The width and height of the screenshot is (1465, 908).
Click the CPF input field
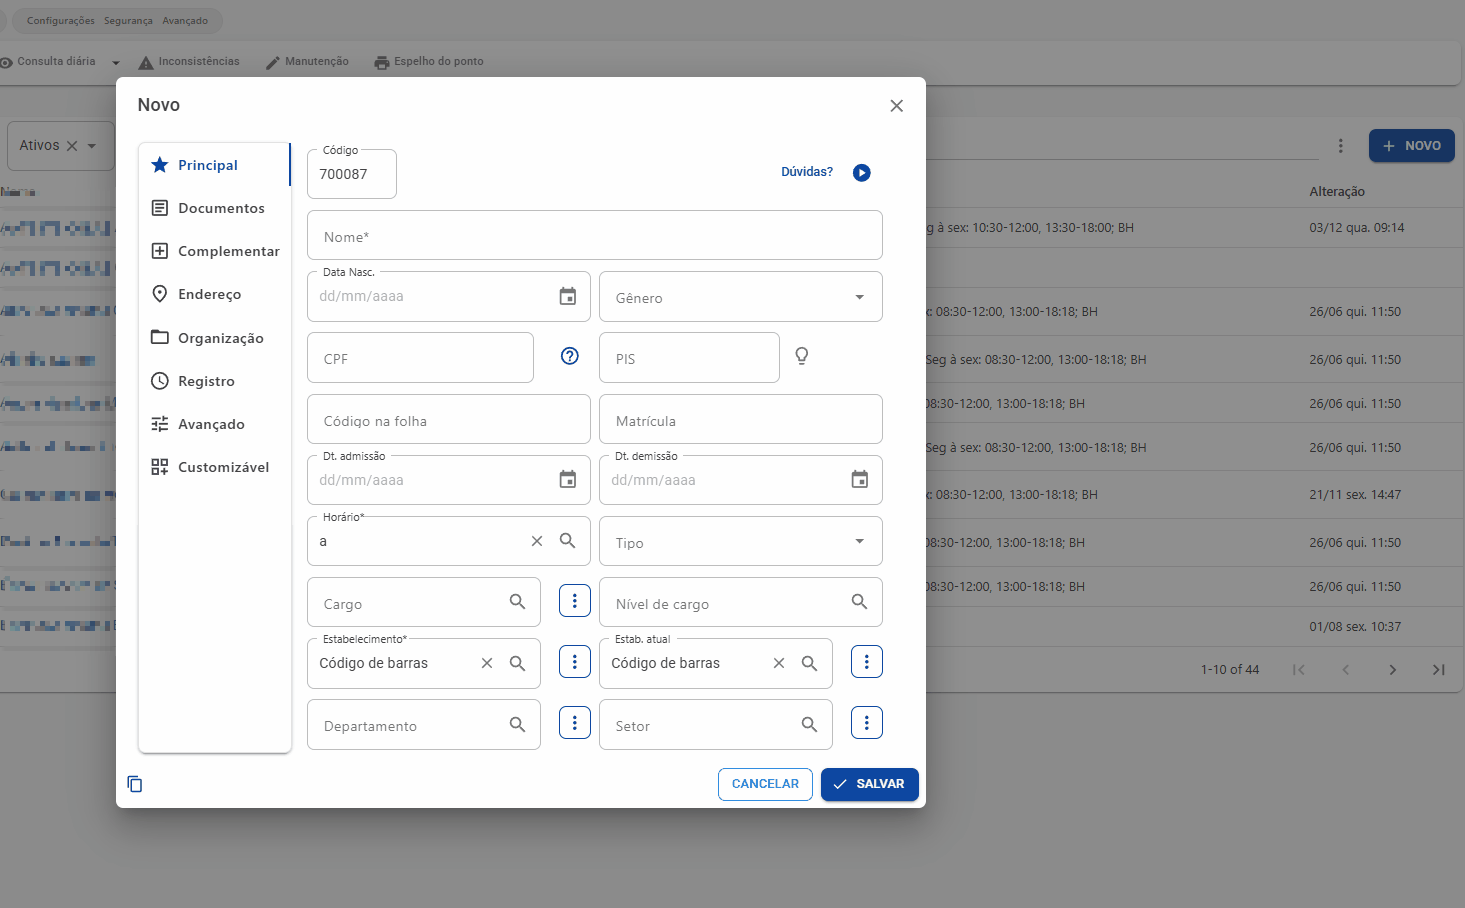(420, 358)
